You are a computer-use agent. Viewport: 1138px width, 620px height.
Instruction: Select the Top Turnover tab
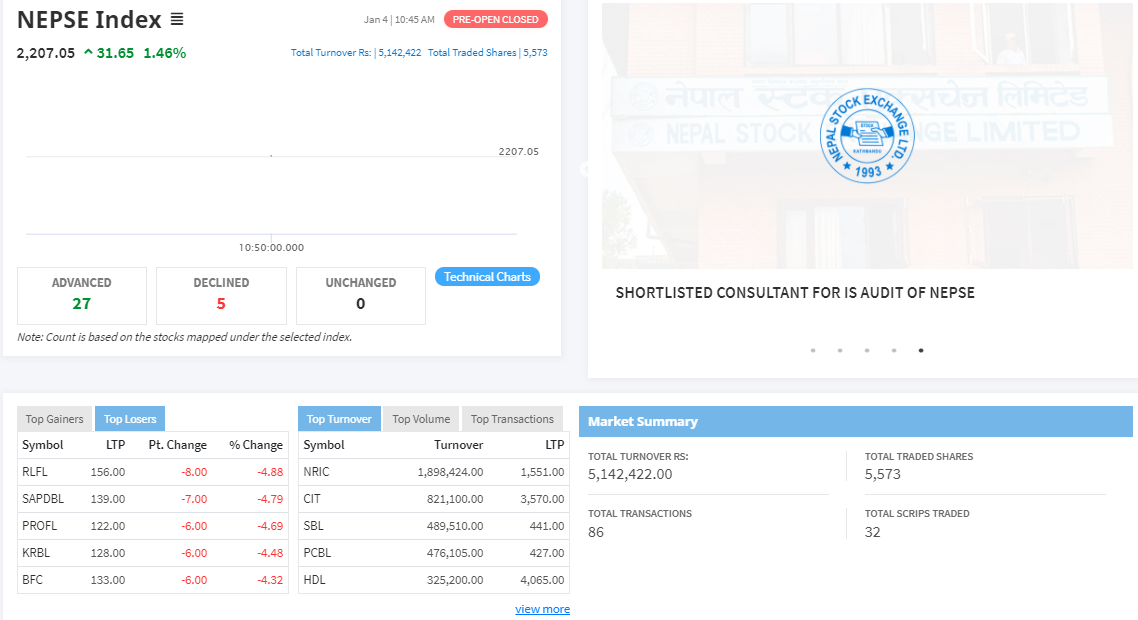(x=339, y=419)
